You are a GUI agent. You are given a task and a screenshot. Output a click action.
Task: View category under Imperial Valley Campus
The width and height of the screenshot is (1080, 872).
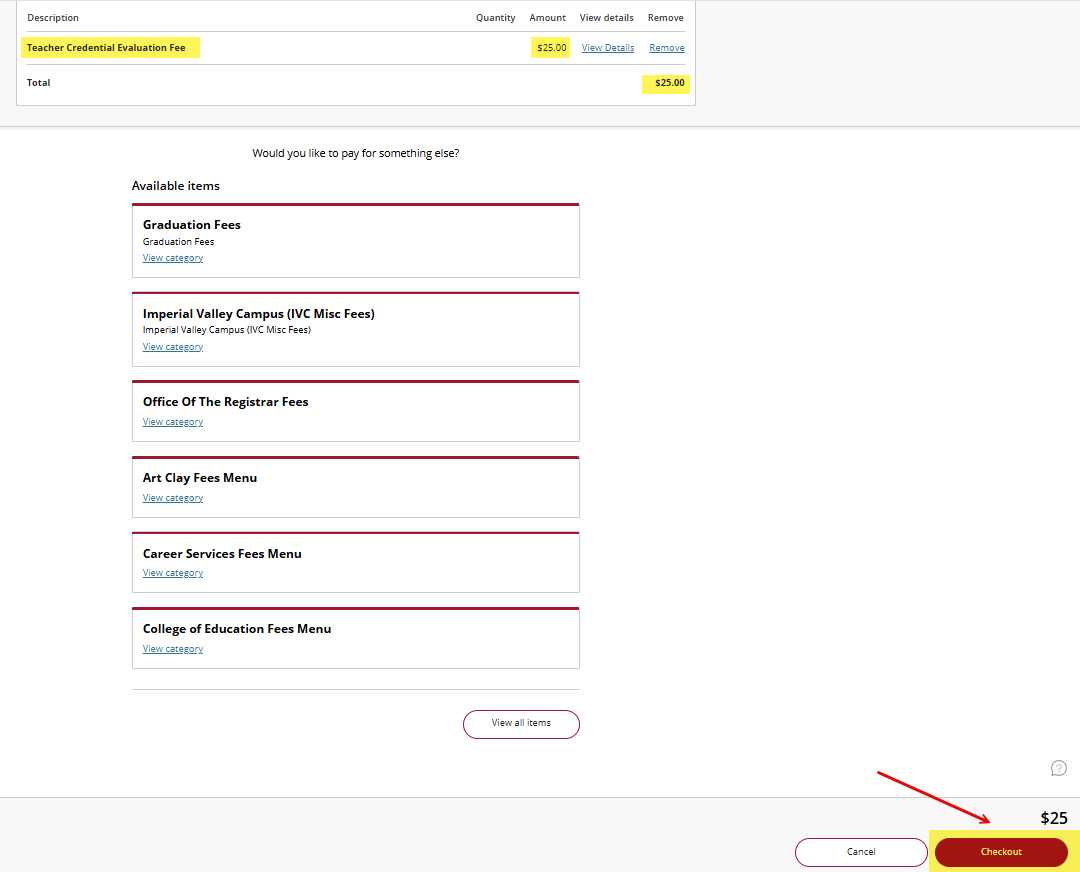pos(173,347)
